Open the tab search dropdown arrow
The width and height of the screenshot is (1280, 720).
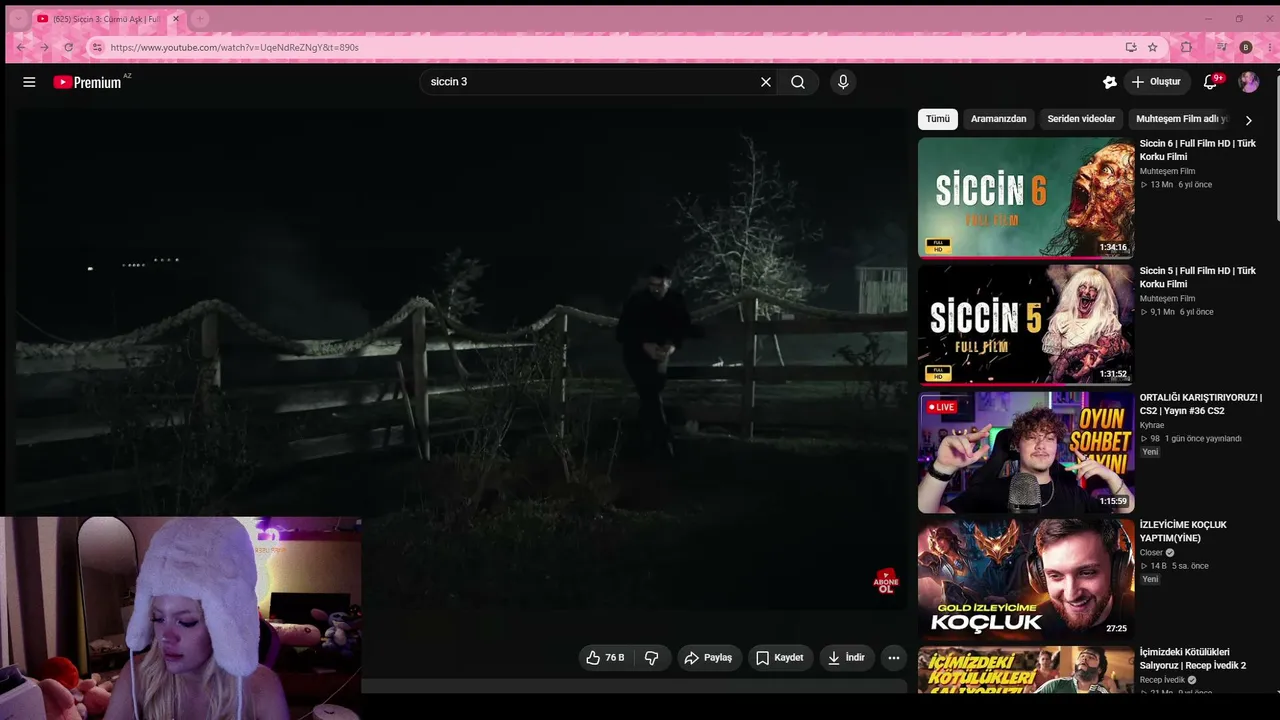pos(19,19)
